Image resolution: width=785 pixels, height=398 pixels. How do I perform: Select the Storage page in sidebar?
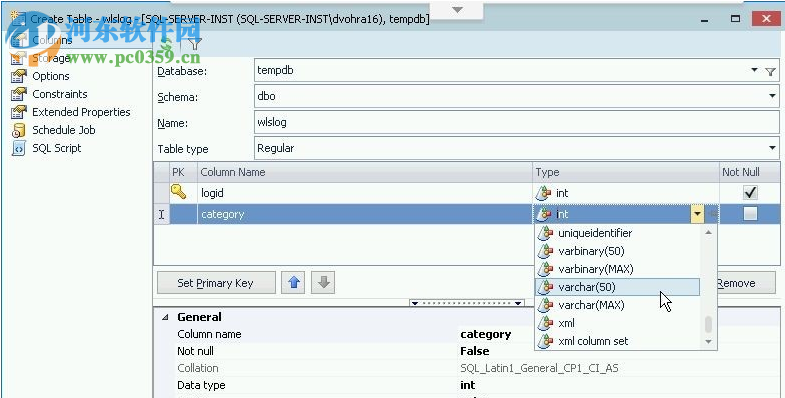coord(51,58)
